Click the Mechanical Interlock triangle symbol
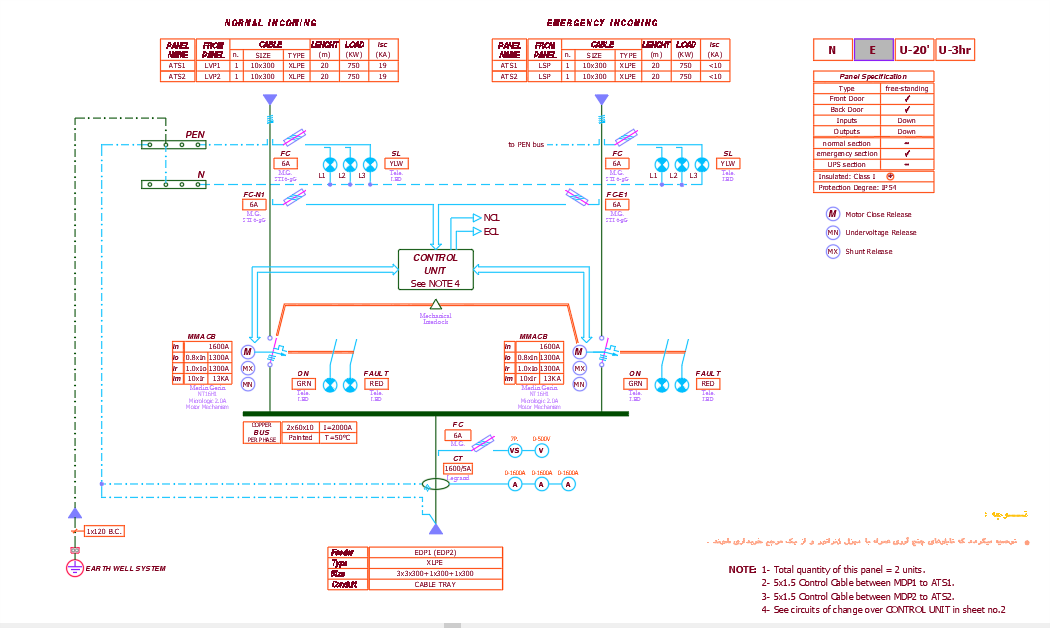 pos(435,305)
